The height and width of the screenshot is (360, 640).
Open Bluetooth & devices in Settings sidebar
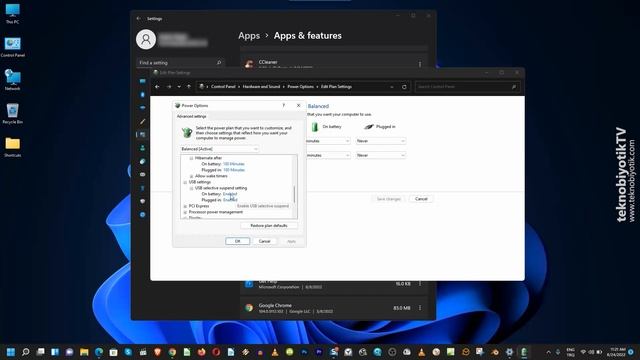(142, 94)
